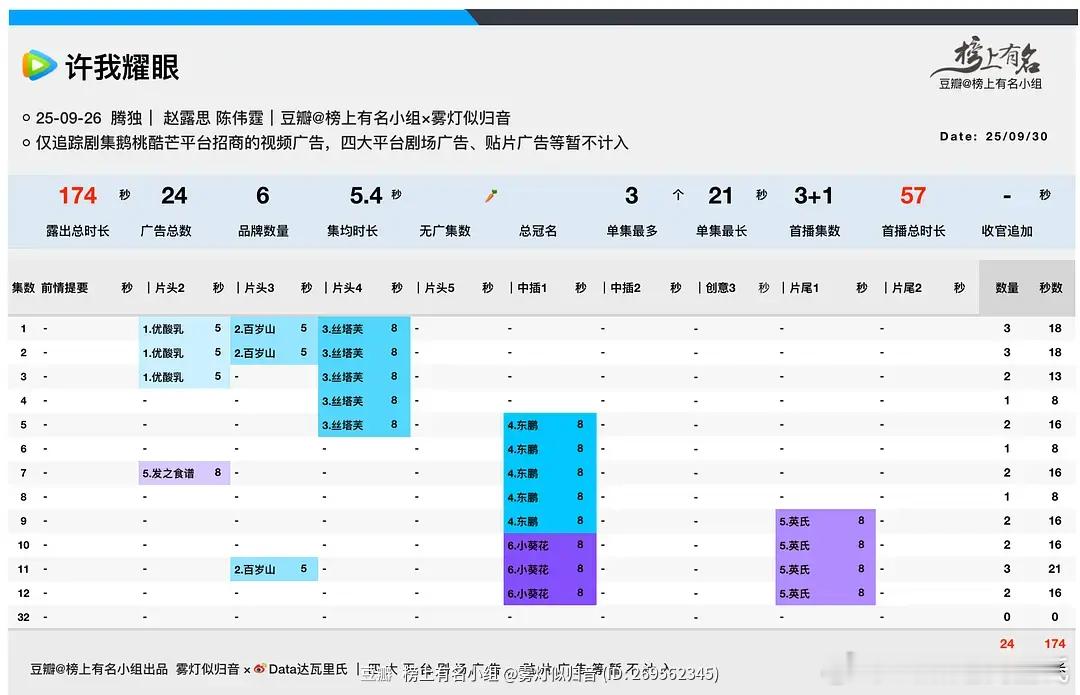Click the 片尾1 column header
1080x695 pixels.
[804, 288]
